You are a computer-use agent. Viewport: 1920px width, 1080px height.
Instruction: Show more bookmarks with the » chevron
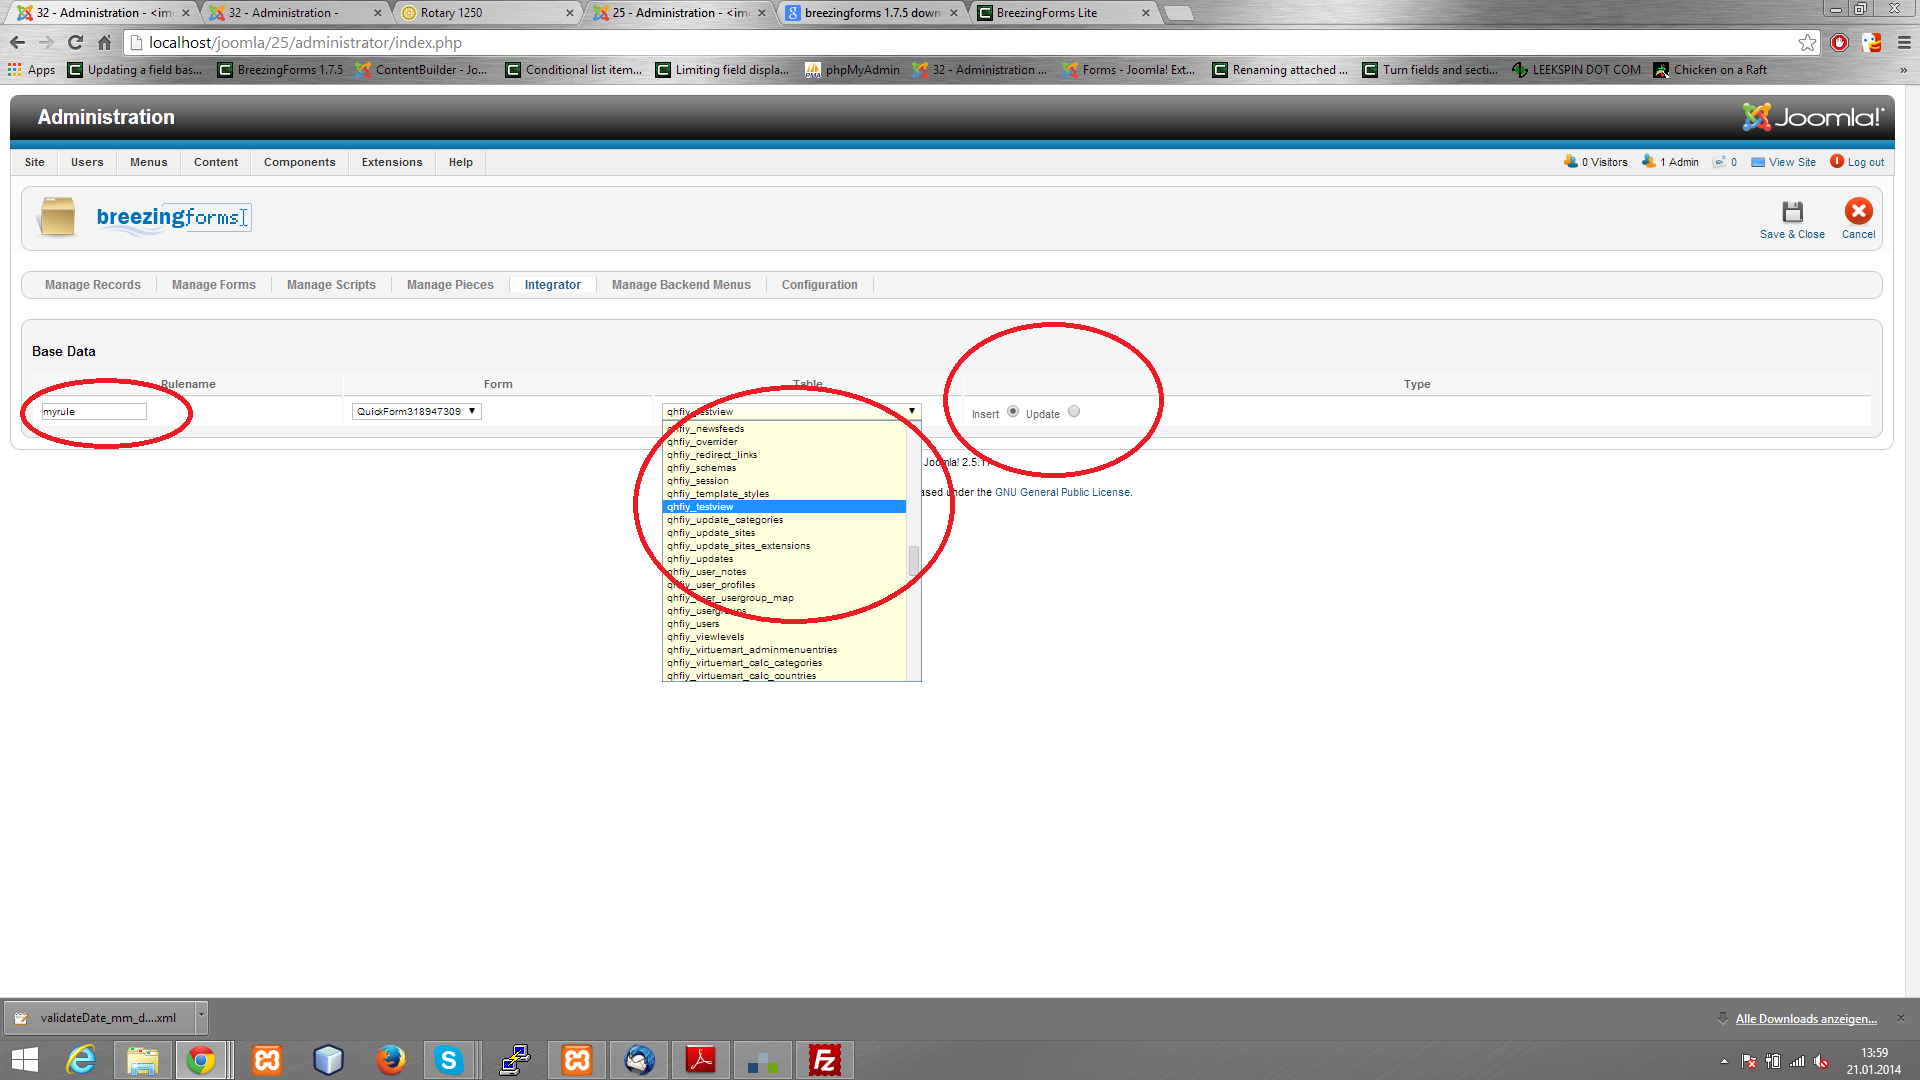pyautogui.click(x=1903, y=70)
